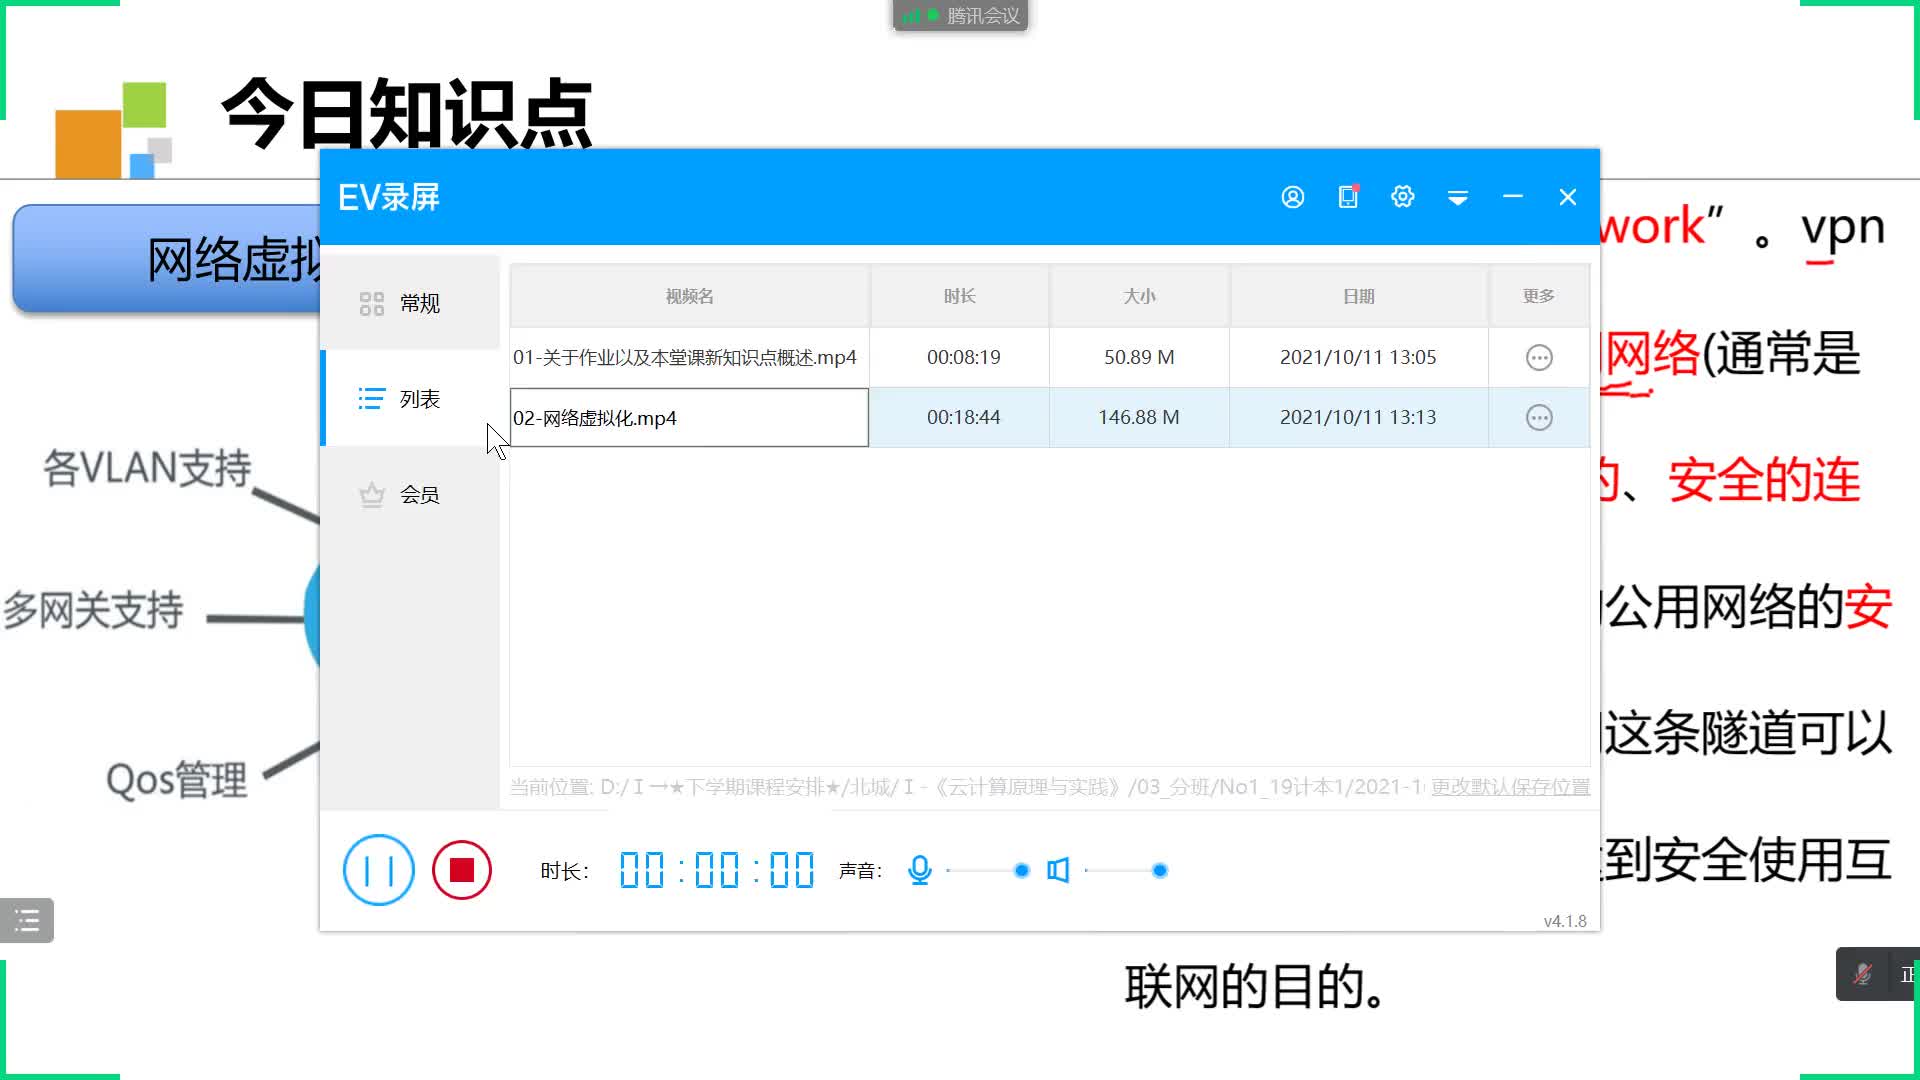Click the 2021/10/11 13:05 date cell
The width and height of the screenshot is (1920, 1080).
coord(1358,357)
